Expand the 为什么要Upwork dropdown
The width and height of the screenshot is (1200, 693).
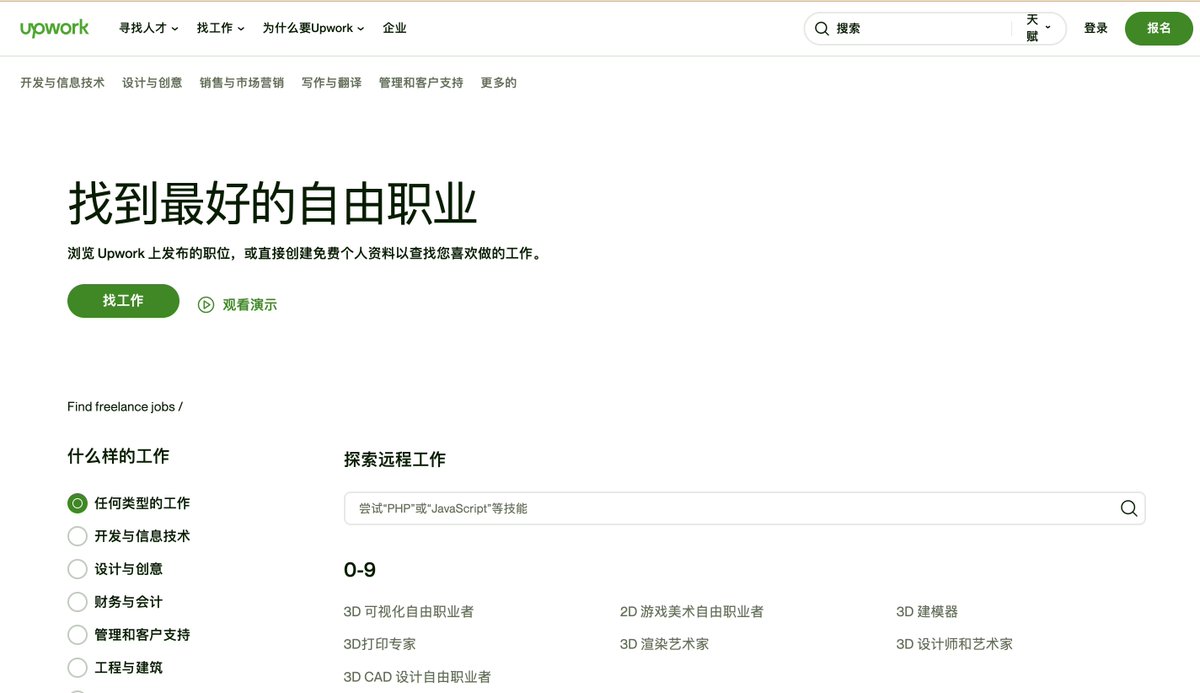(313, 29)
